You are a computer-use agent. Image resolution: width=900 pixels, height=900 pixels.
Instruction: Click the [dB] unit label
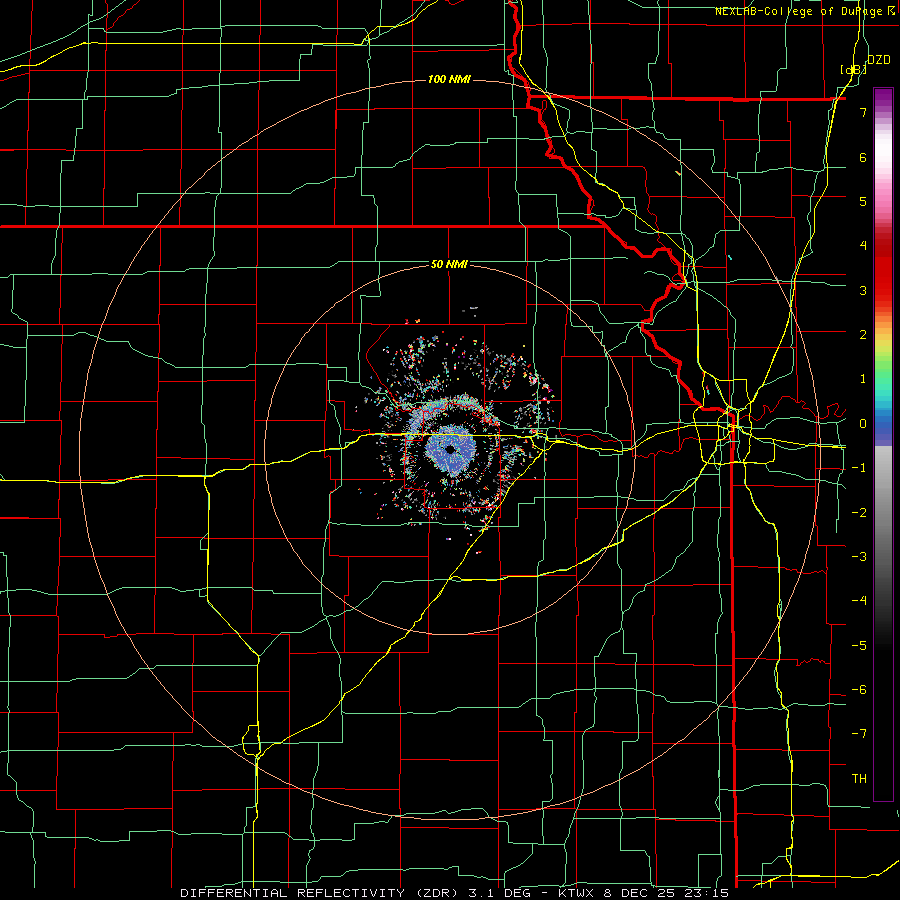(x=853, y=69)
